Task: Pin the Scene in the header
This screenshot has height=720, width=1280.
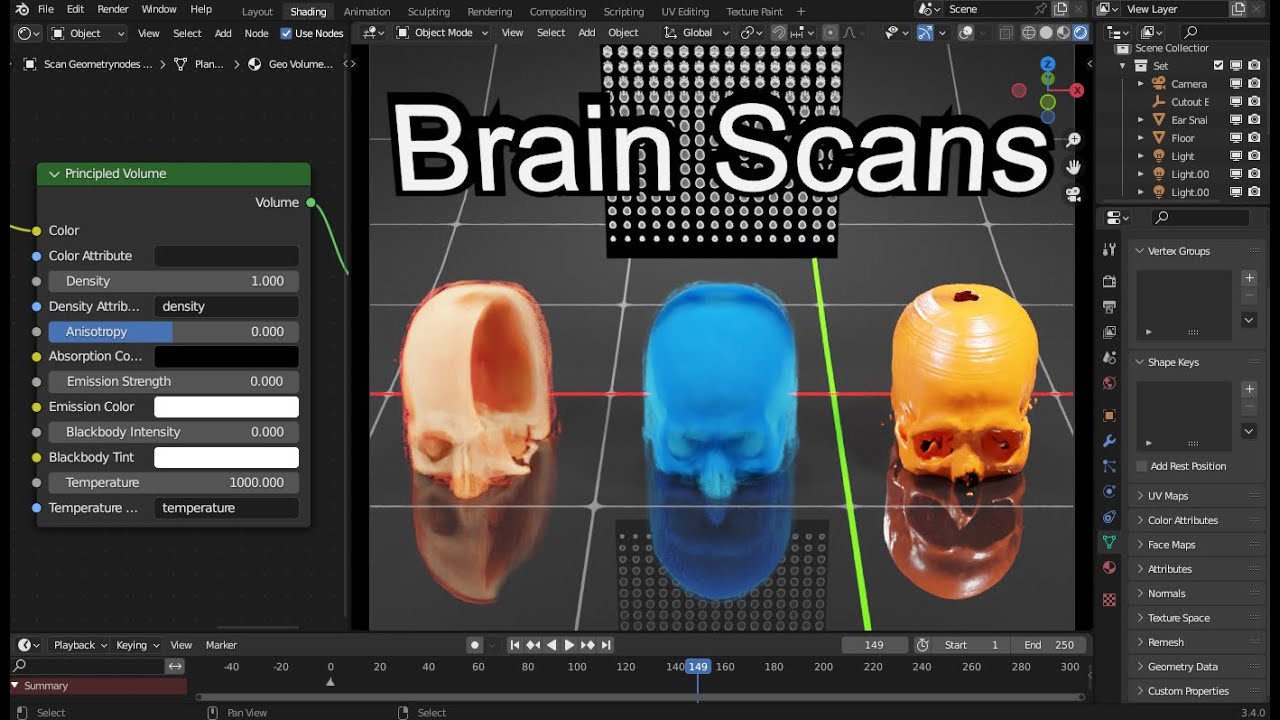Action: click(1041, 9)
